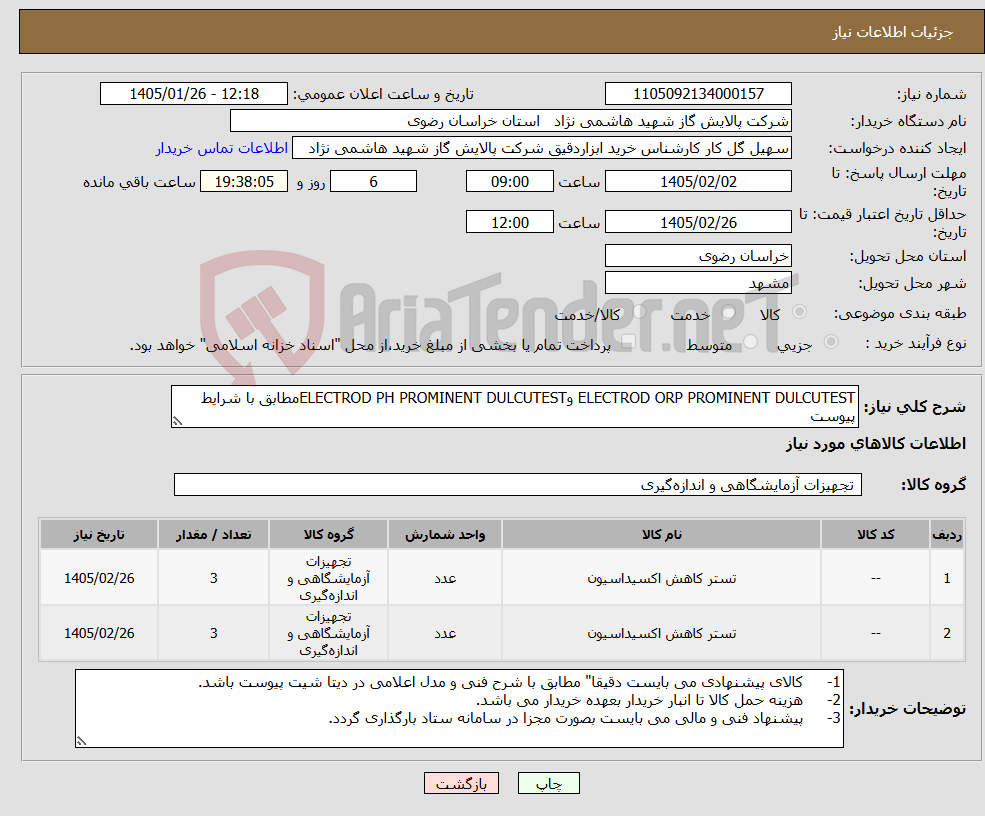Screen dimensions: 985x816
Task: Select the کالا/خدمت radio button
Action: coord(639,312)
